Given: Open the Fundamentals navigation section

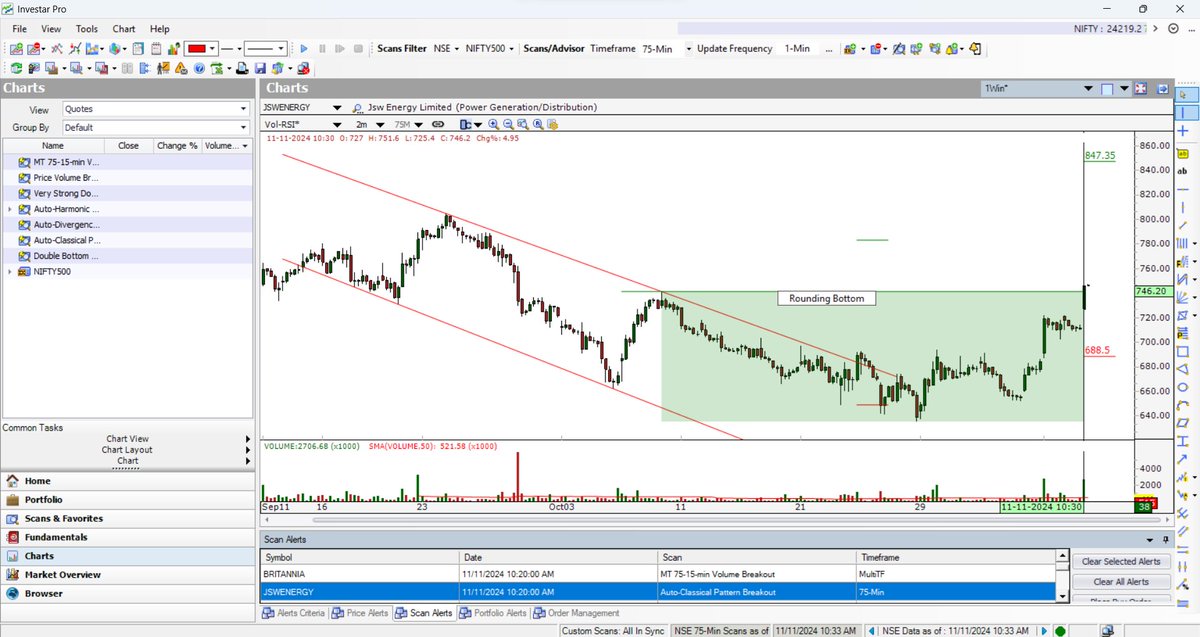Looking at the screenshot, I should 127,537.
